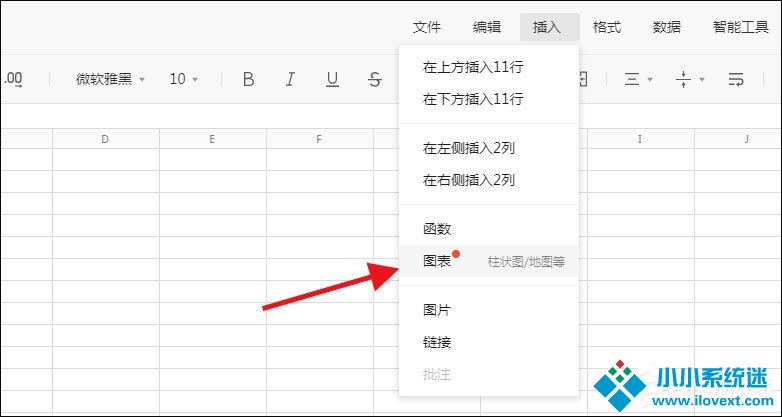Viewport: 782px width, 417px height.
Task: Insert a 图片 from the menu
Action: (x=489, y=310)
